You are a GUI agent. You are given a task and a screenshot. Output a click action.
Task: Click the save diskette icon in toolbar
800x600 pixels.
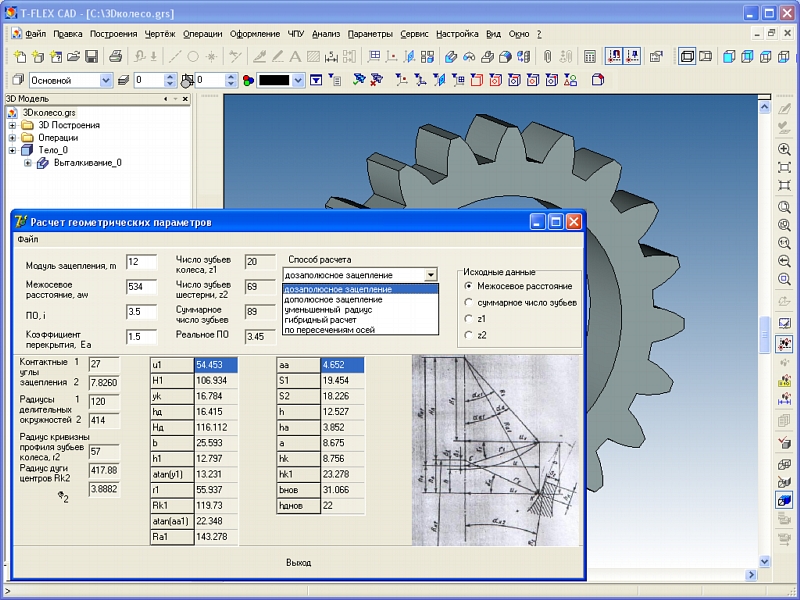pos(91,56)
